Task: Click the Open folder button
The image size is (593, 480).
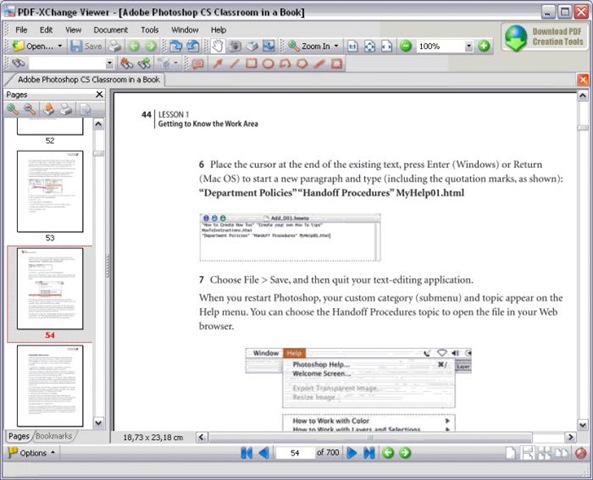Action: [33, 46]
